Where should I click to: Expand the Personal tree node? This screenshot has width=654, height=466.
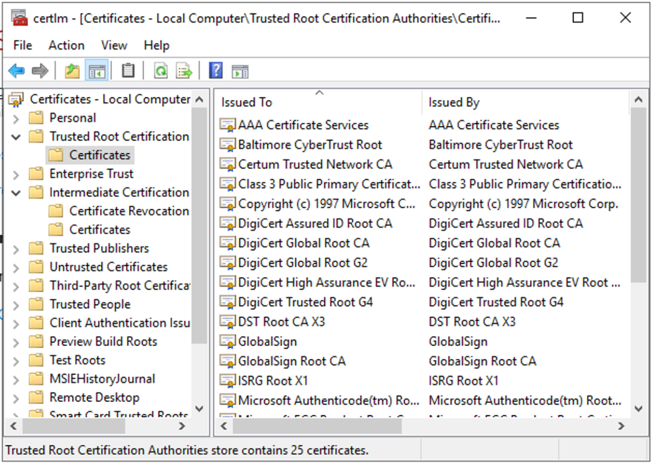pos(16,118)
